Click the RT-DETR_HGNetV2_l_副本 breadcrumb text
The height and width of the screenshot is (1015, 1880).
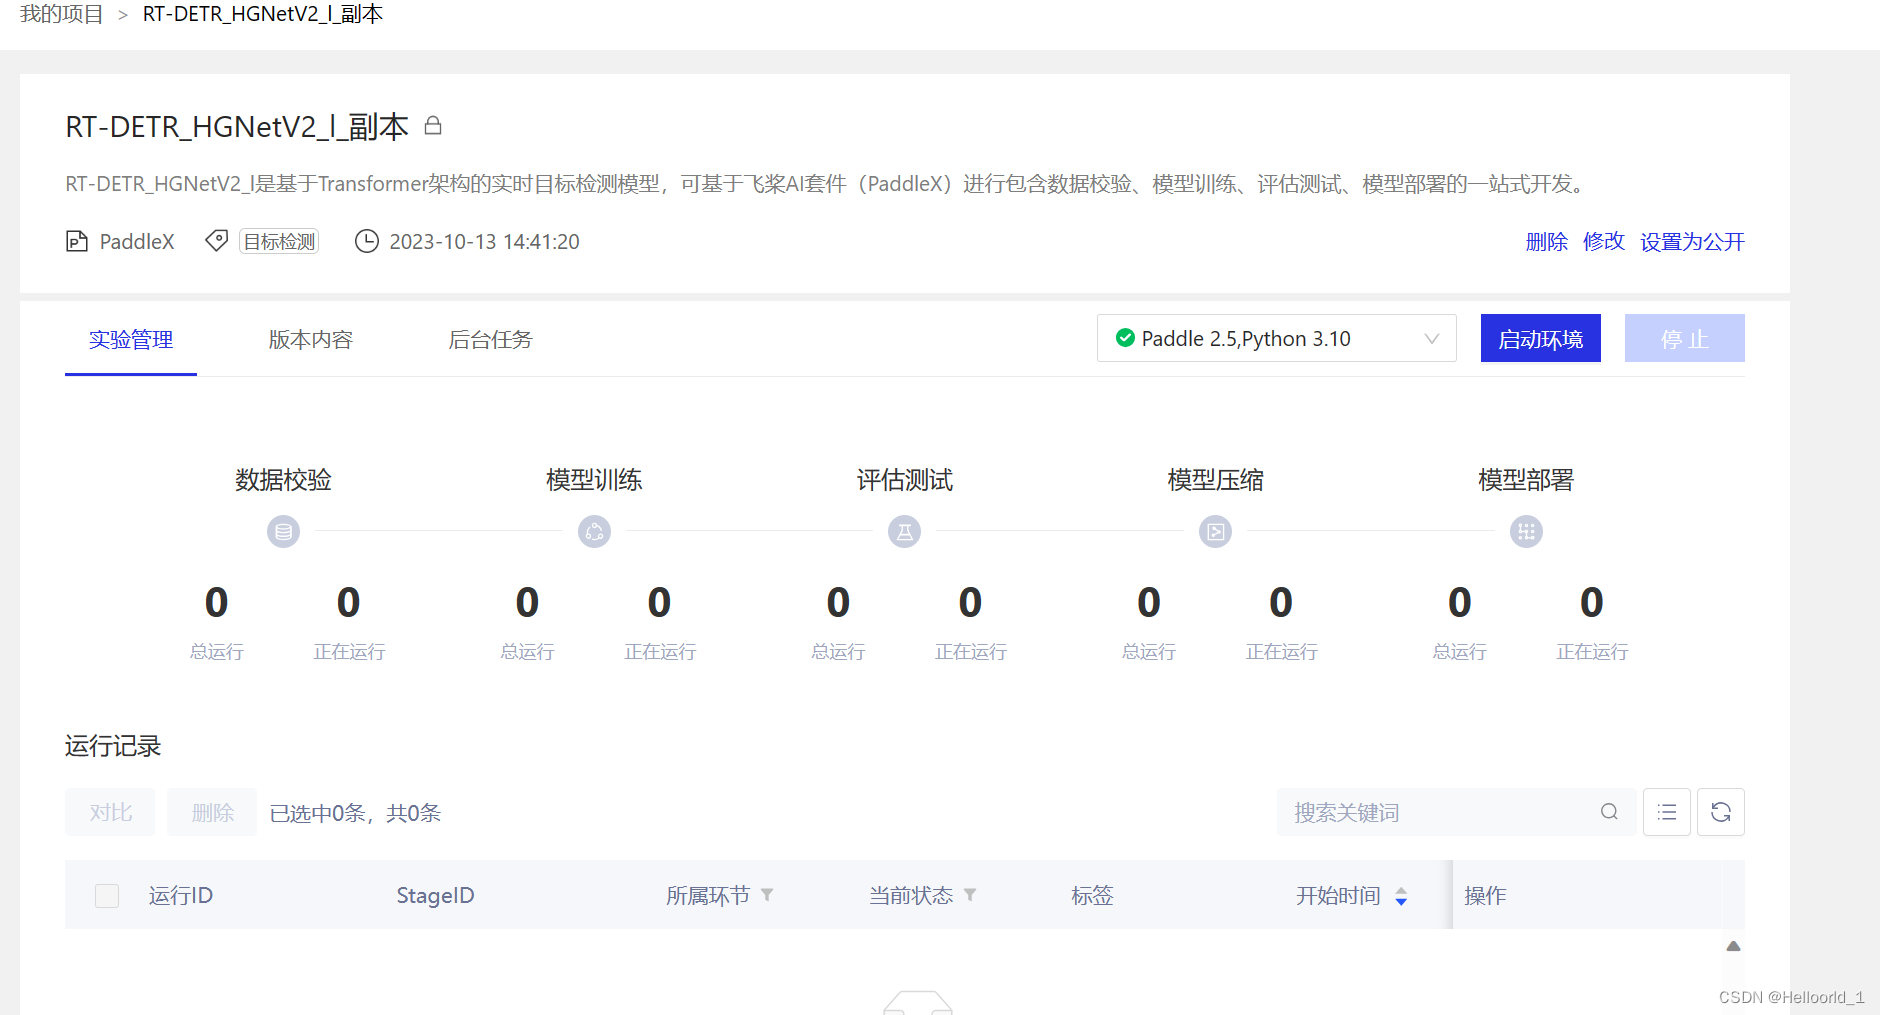tap(263, 14)
